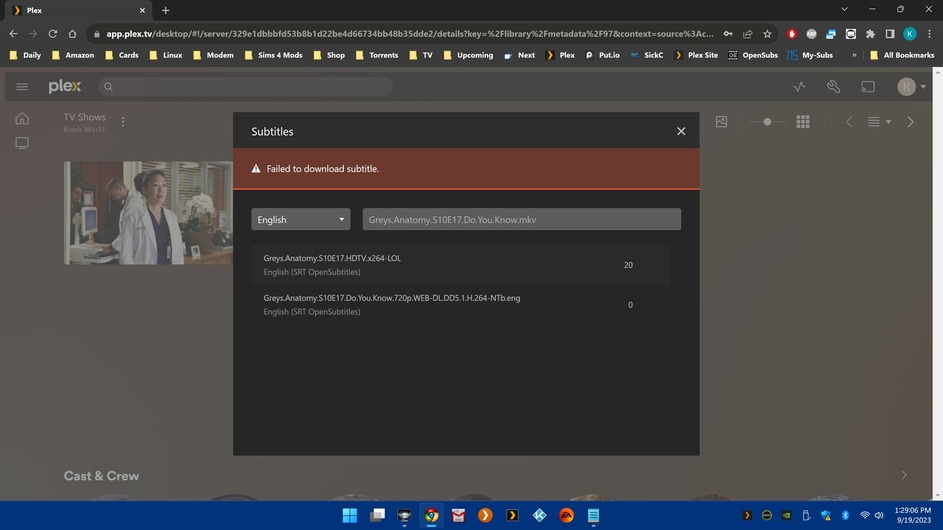Viewport: 943px width, 530px height.
Task: Open All Bookmarks folder
Action: (x=902, y=55)
